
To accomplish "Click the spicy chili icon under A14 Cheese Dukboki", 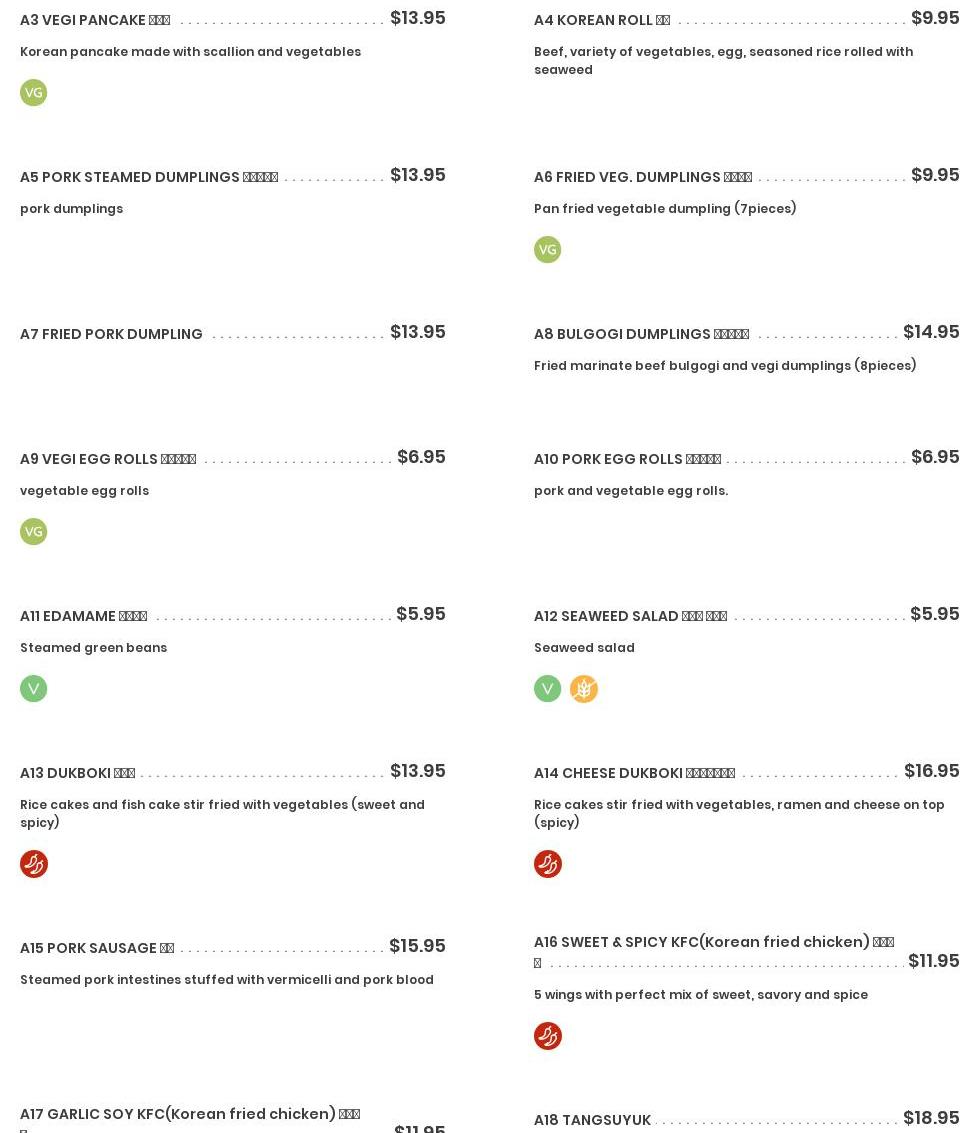I will [547, 863].
